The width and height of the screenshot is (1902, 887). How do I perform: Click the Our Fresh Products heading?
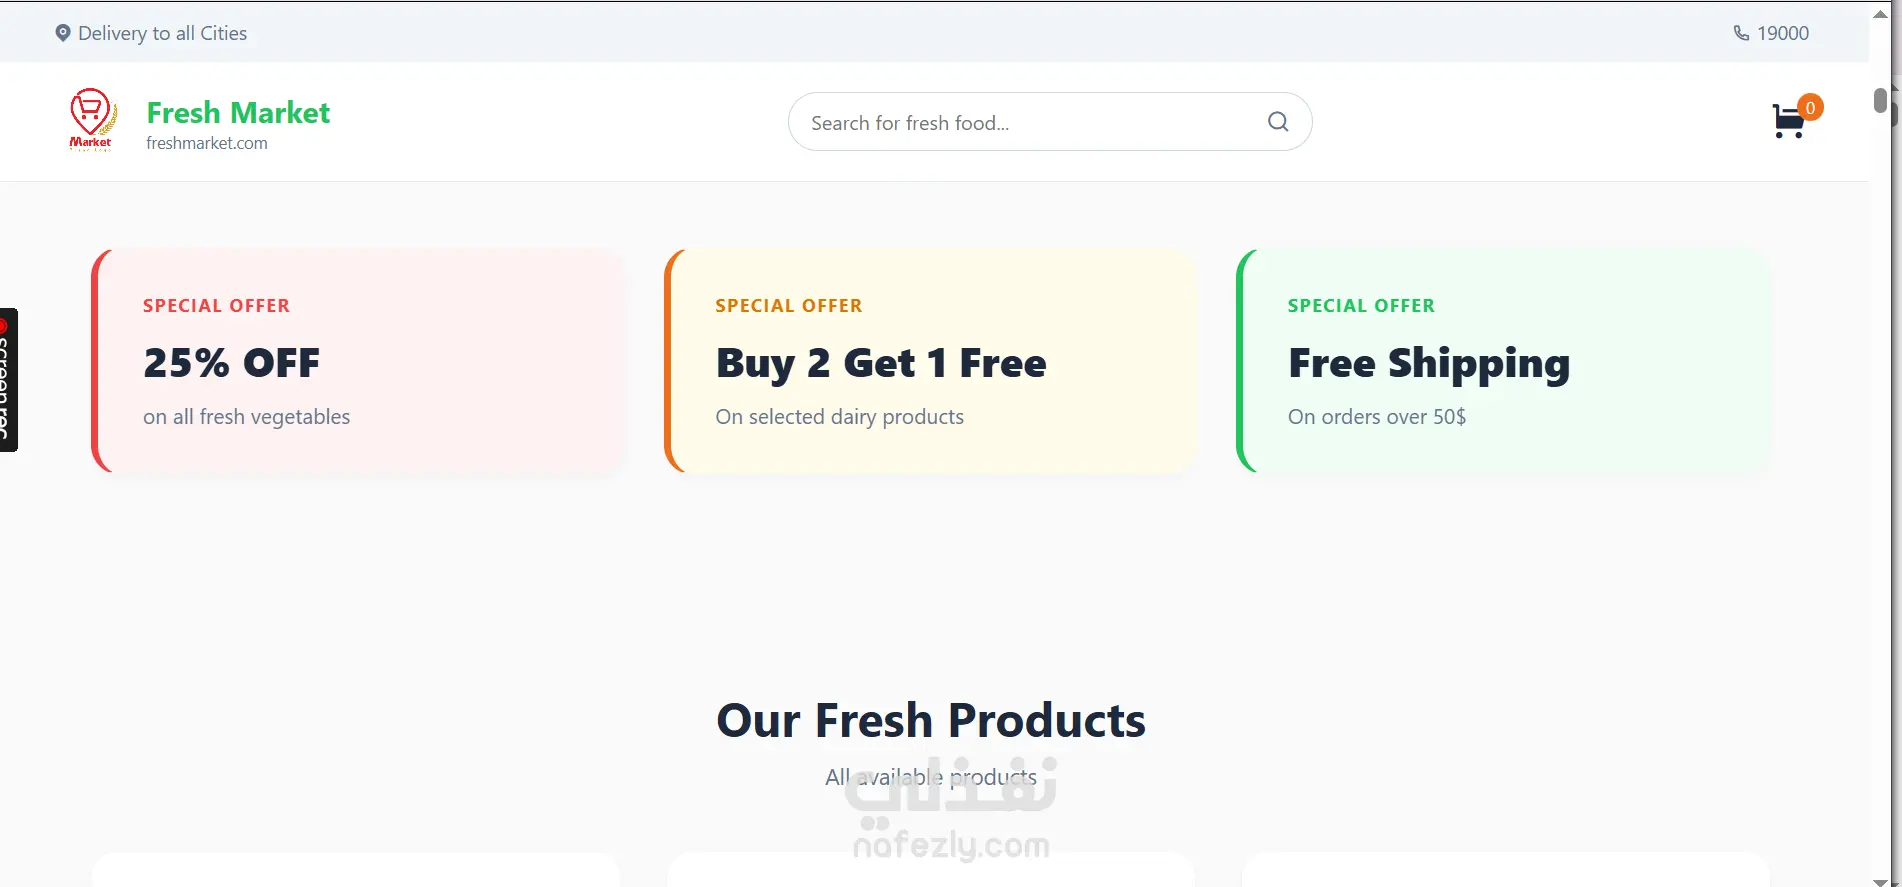point(931,720)
